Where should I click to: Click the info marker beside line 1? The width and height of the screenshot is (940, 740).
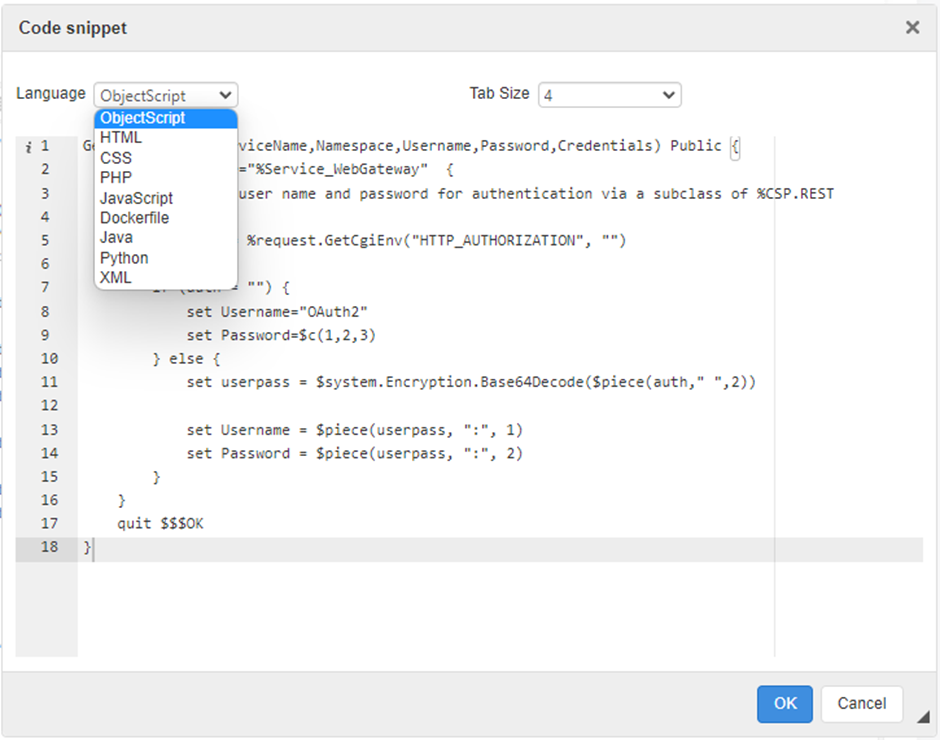[x=29, y=147]
